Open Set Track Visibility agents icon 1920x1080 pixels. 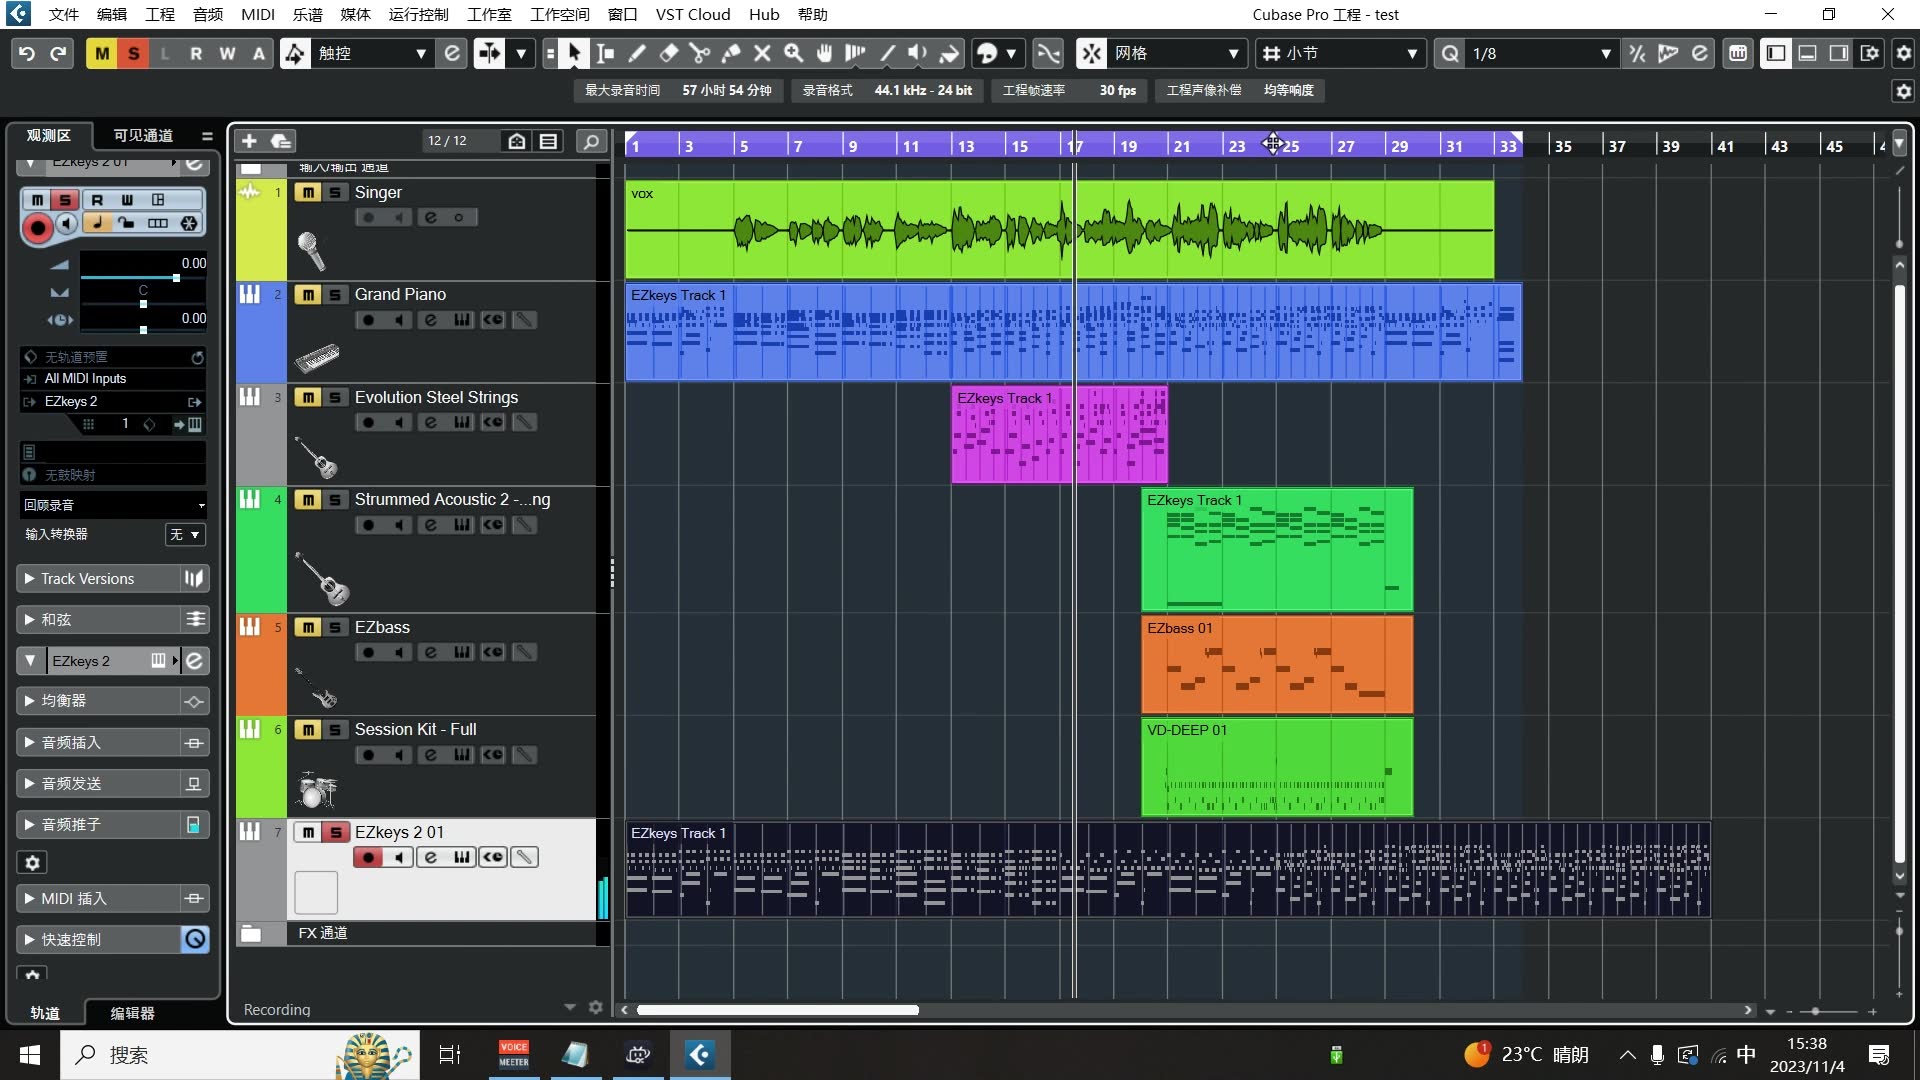[516, 141]
